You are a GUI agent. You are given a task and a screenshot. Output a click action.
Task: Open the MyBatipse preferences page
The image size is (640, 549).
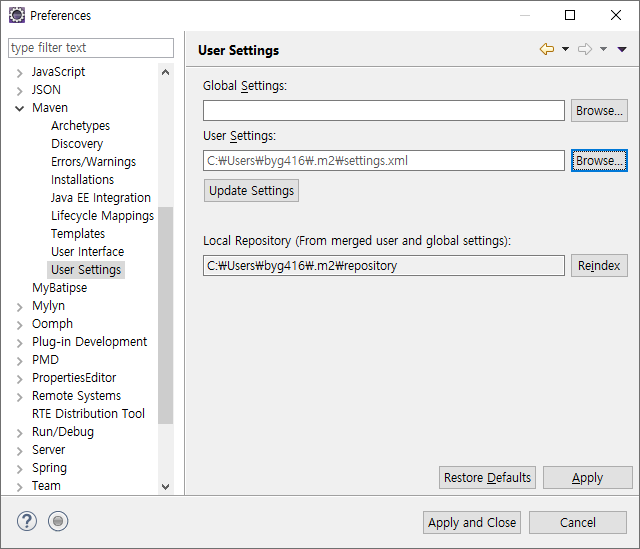pos(60,288)
